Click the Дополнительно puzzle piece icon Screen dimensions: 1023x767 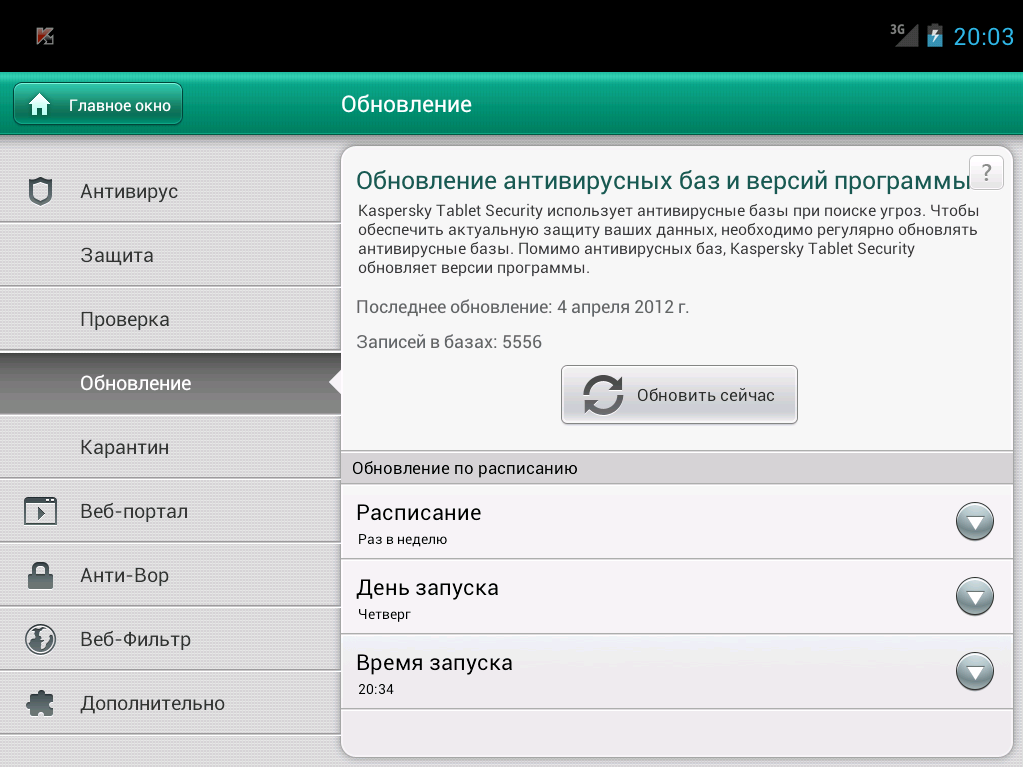40,703
